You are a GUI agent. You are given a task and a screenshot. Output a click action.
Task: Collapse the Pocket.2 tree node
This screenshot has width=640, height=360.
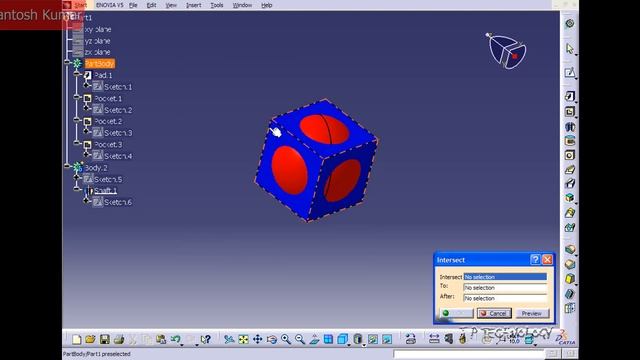[77, 120]
